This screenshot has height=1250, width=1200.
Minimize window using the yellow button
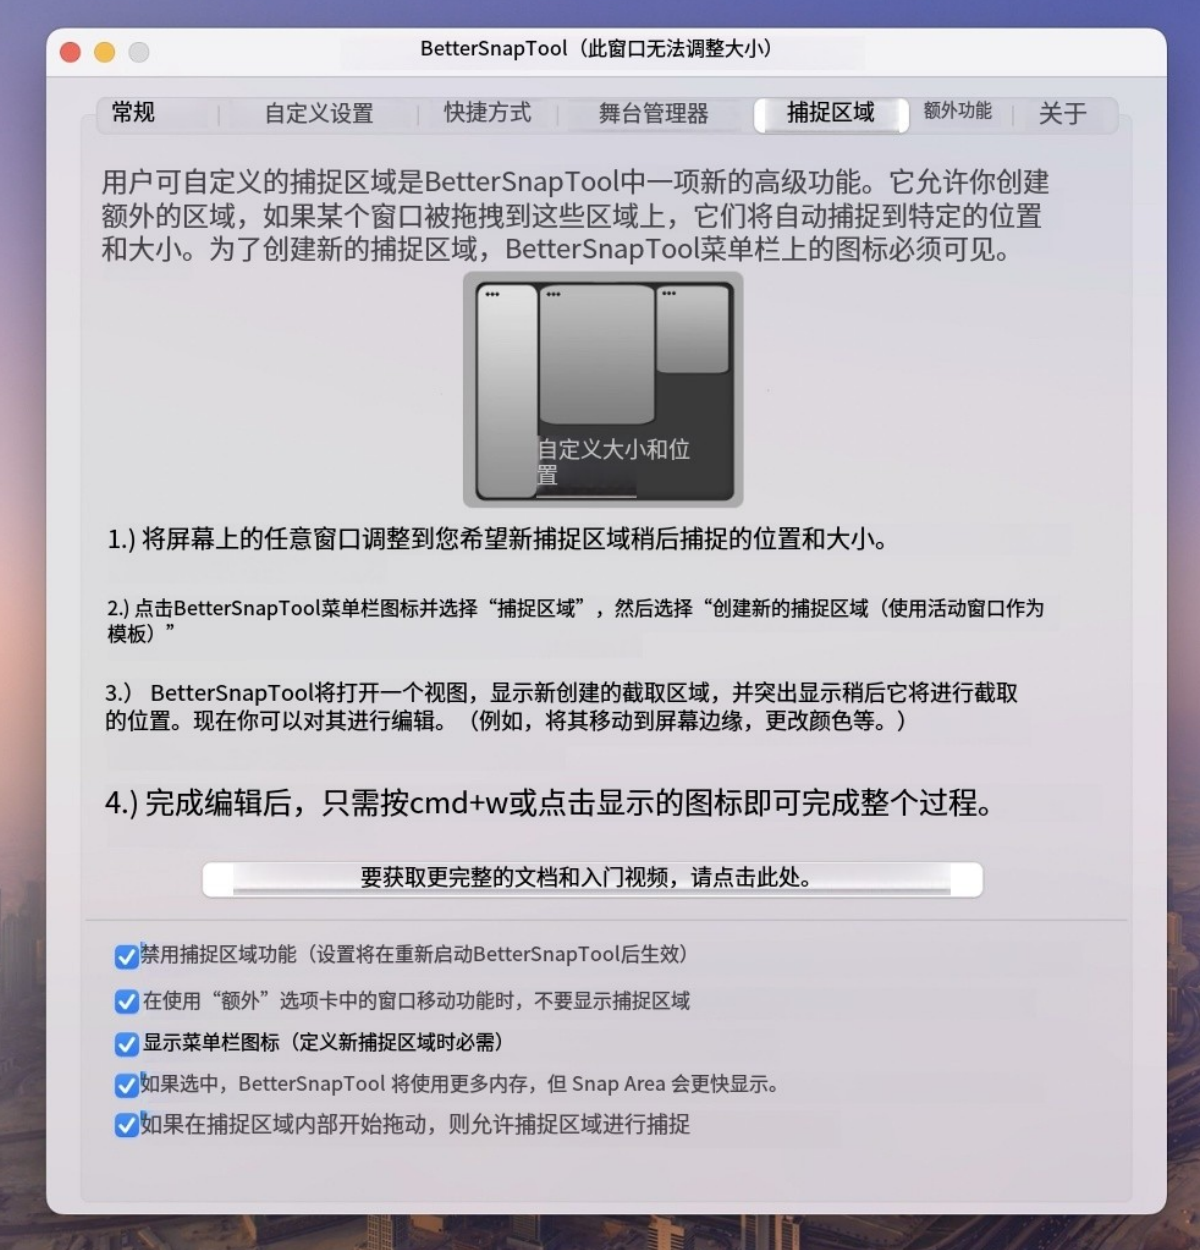tap(104, 52)
